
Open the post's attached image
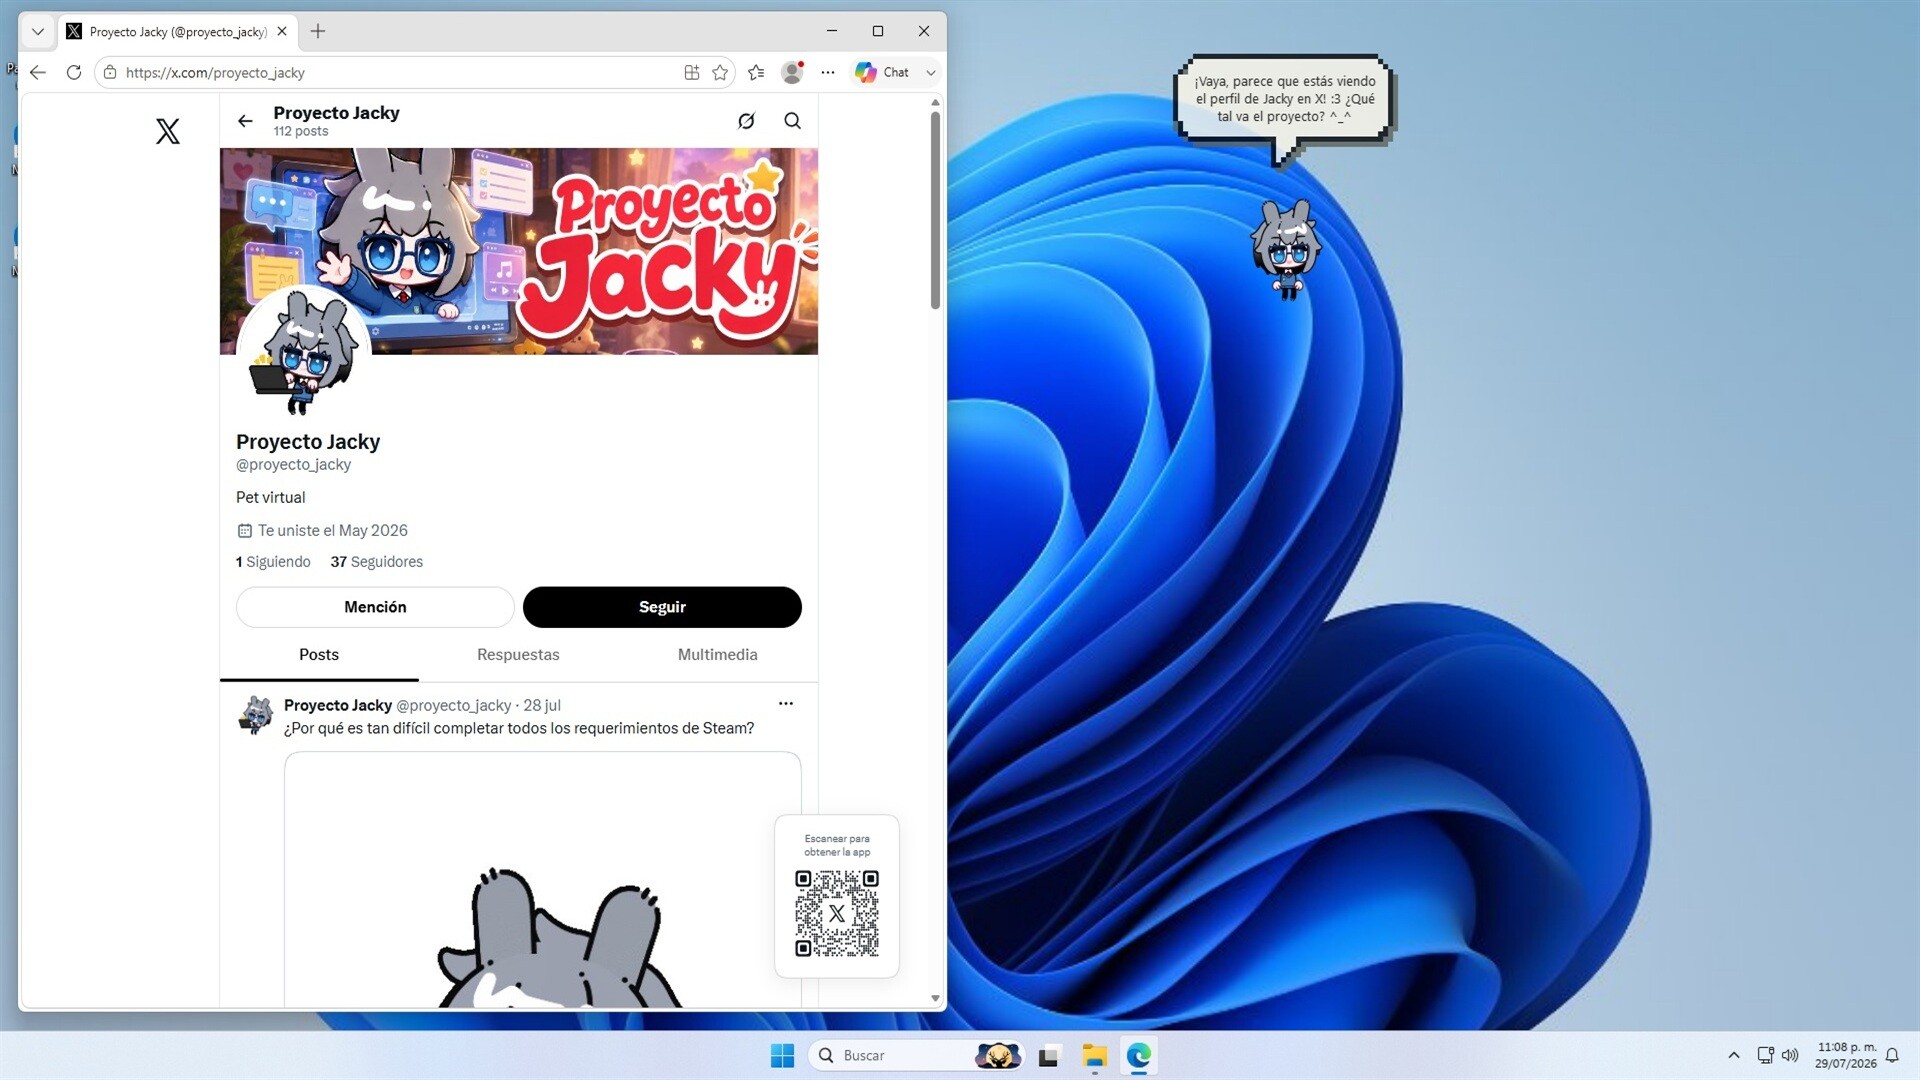[542, 880]
